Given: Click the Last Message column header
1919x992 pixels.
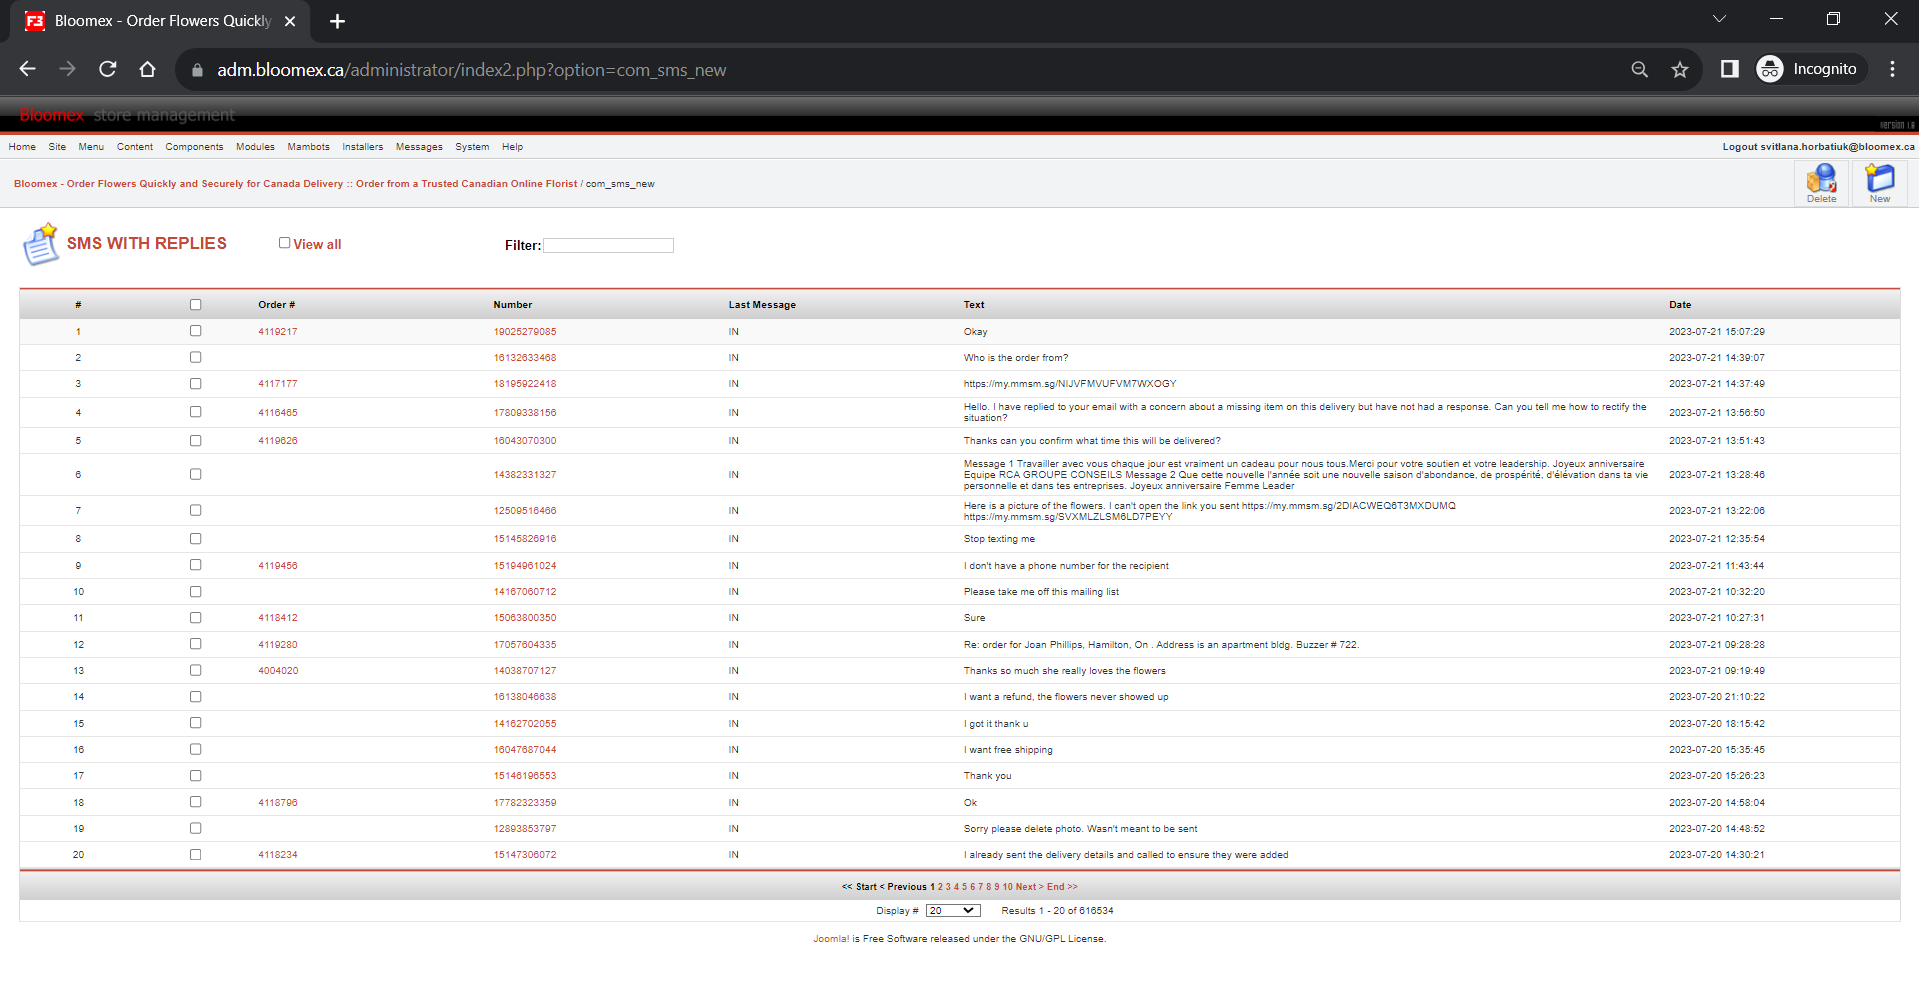Looking at the screenshot, I should 762,305.
